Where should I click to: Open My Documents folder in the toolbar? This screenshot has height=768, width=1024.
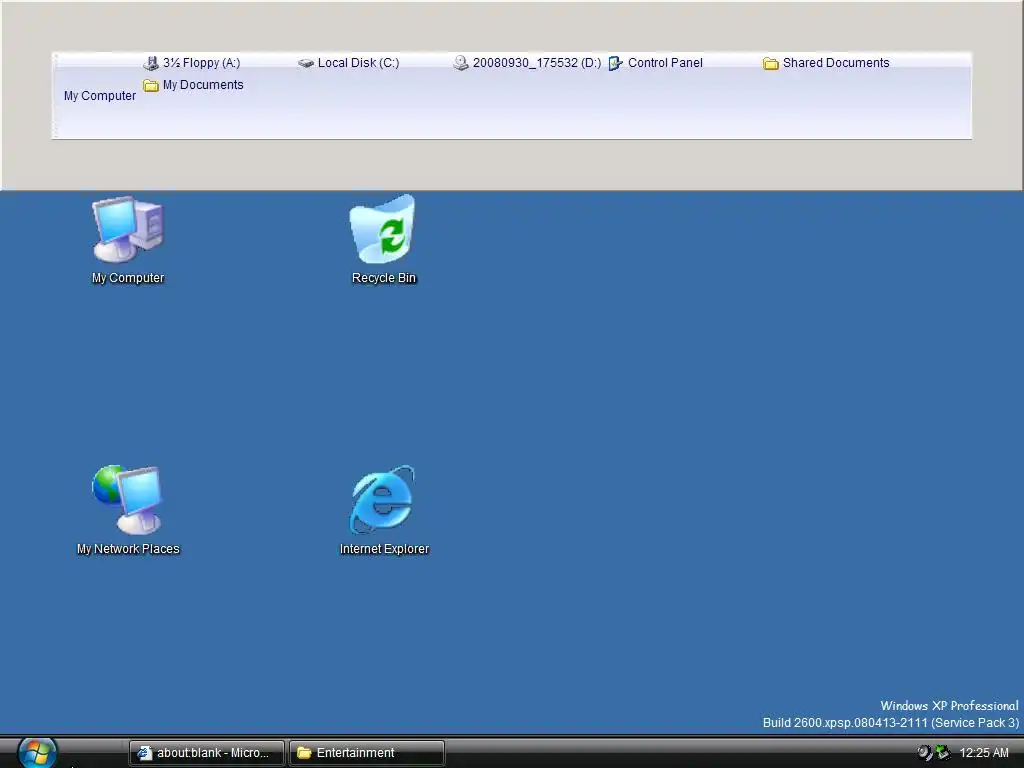[193, 85]
